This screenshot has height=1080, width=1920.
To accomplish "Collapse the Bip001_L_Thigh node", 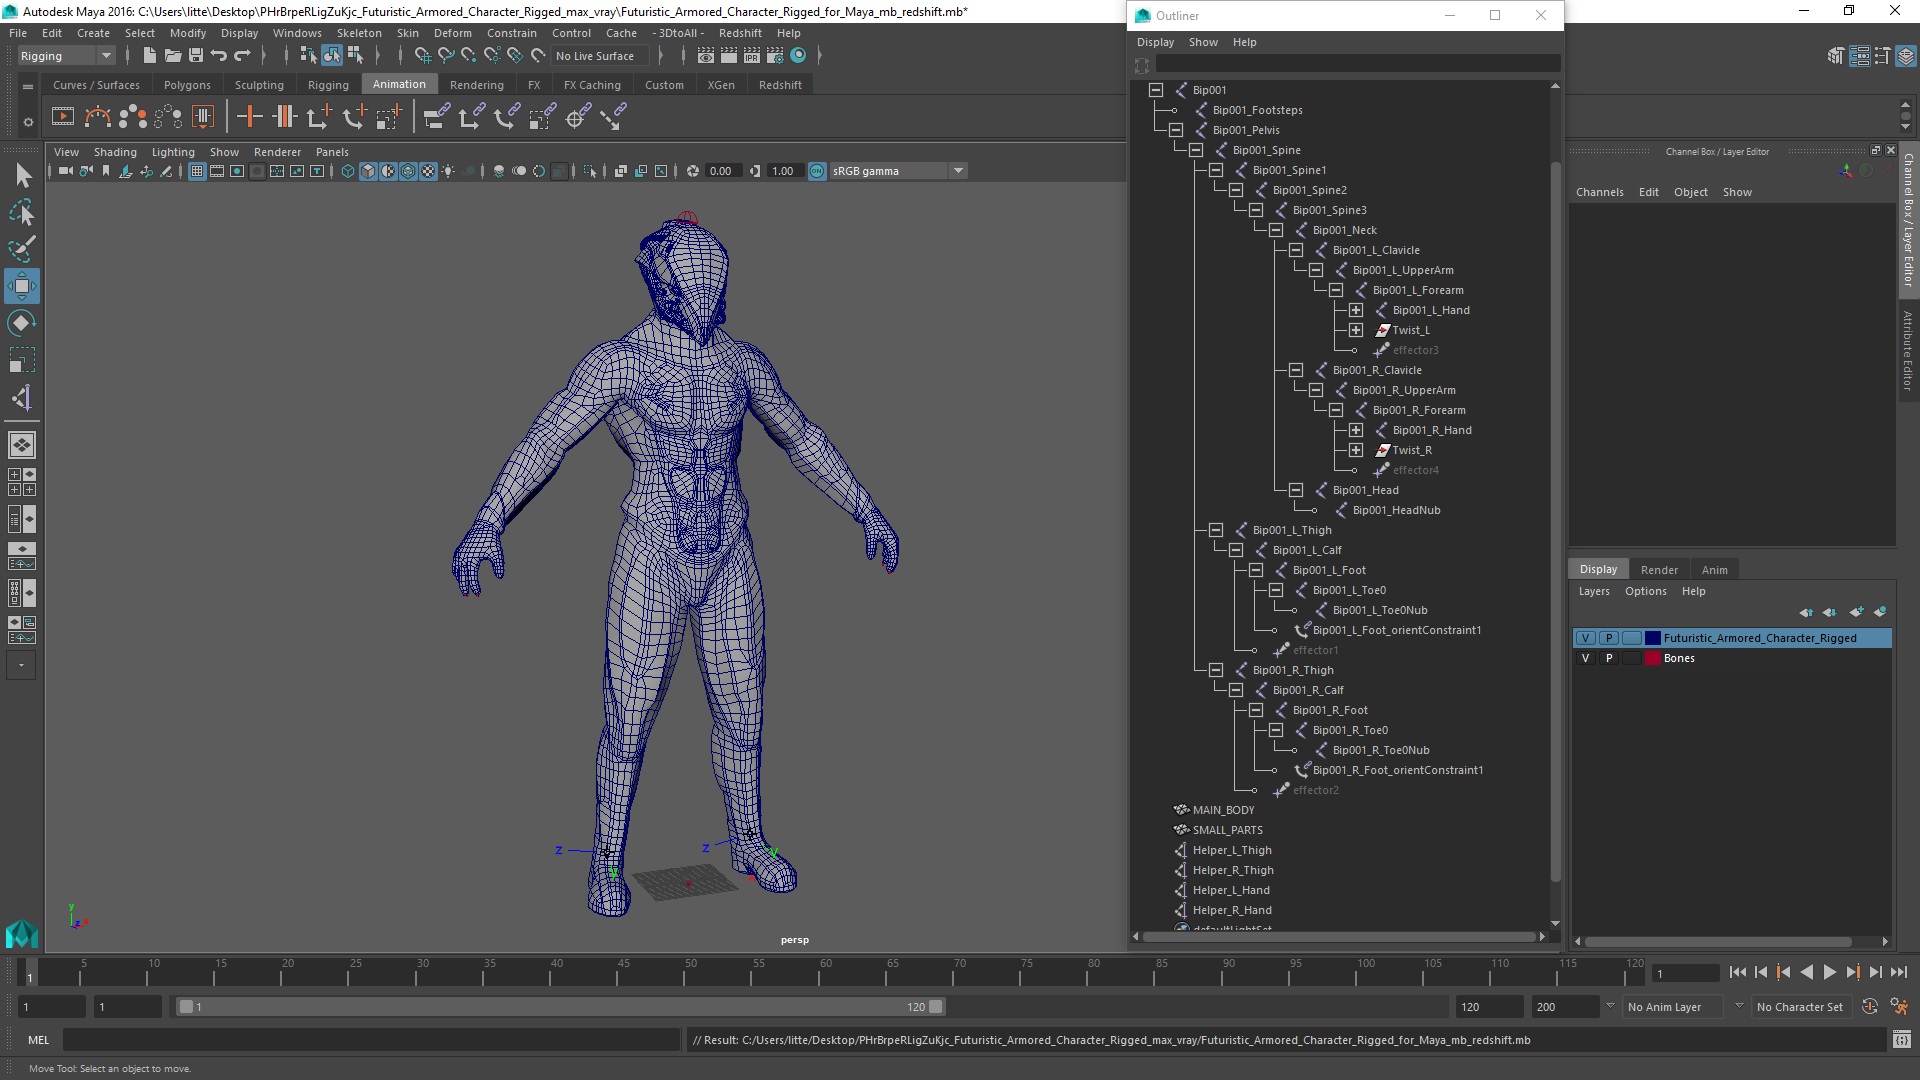I will (x=1216, y=530).
